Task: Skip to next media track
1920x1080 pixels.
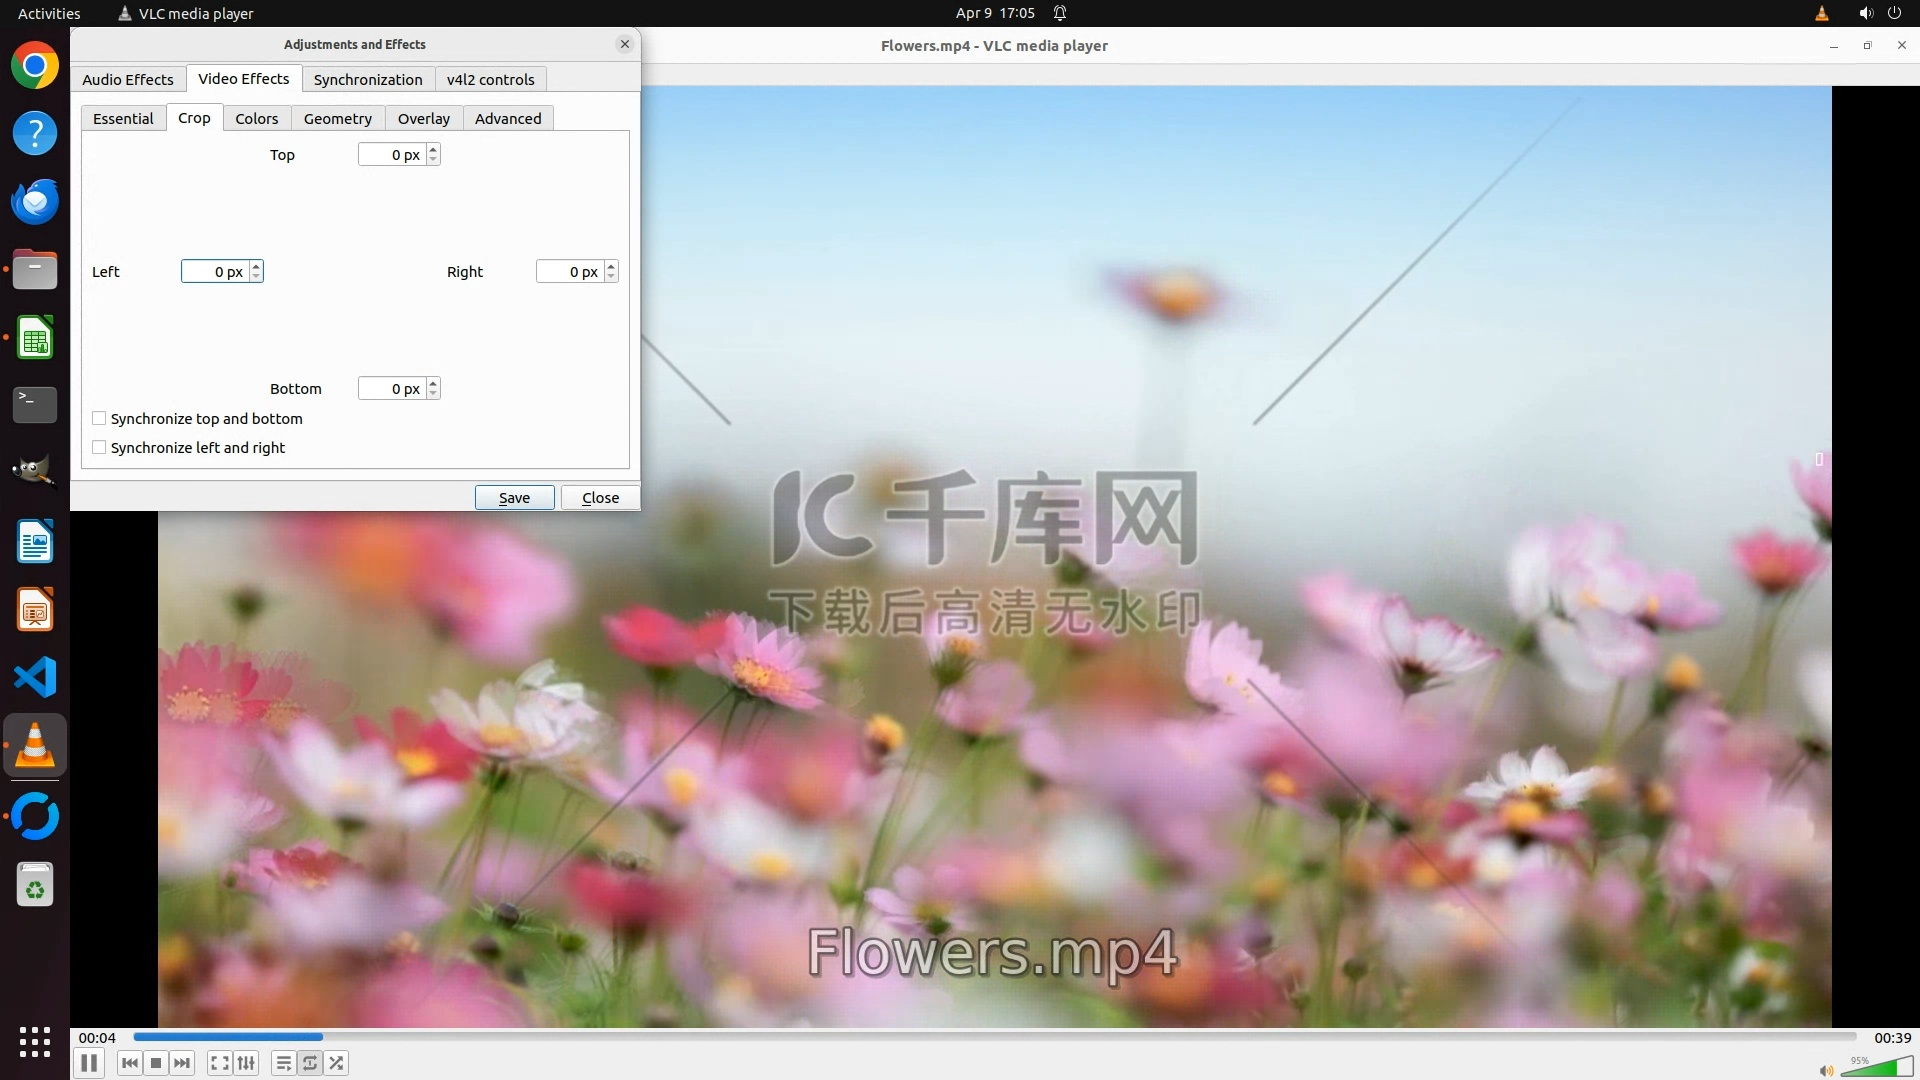Action: pos(182,1063)
